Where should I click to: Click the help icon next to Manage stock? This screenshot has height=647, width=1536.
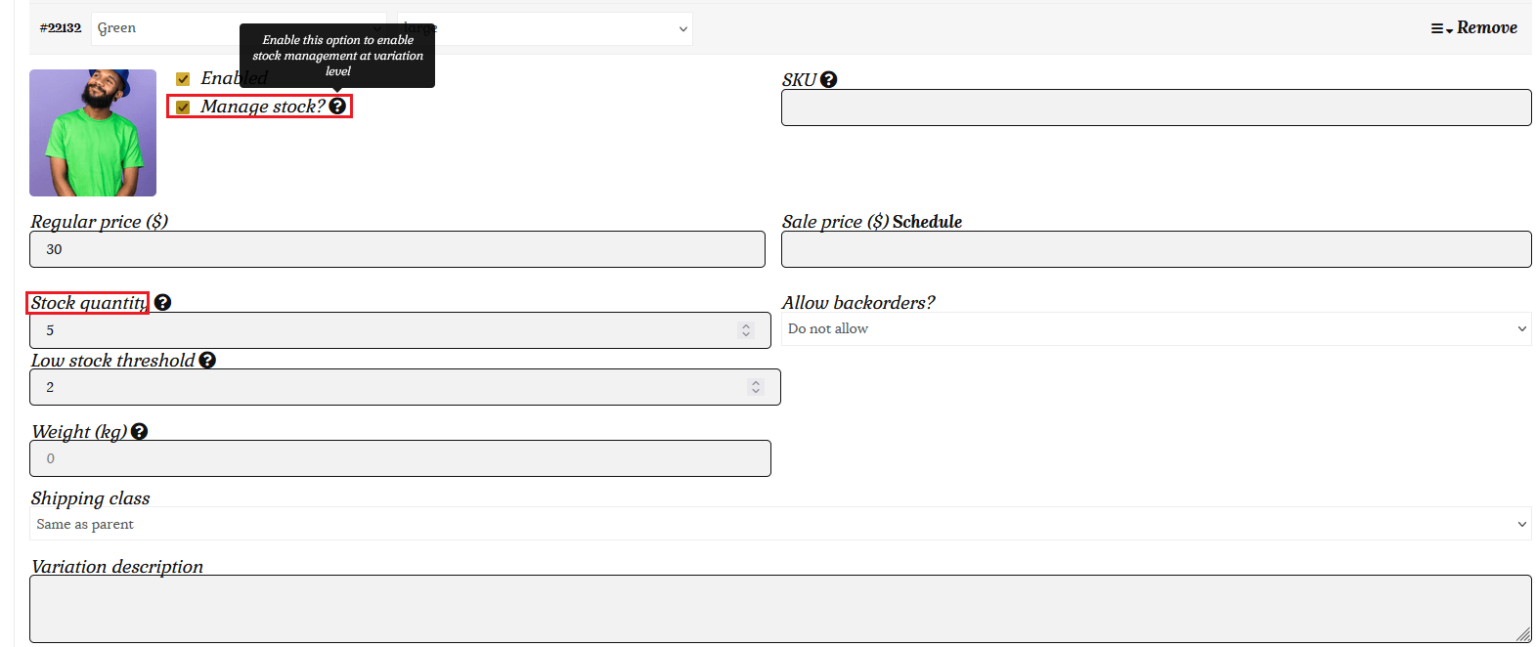pos(338,106)
